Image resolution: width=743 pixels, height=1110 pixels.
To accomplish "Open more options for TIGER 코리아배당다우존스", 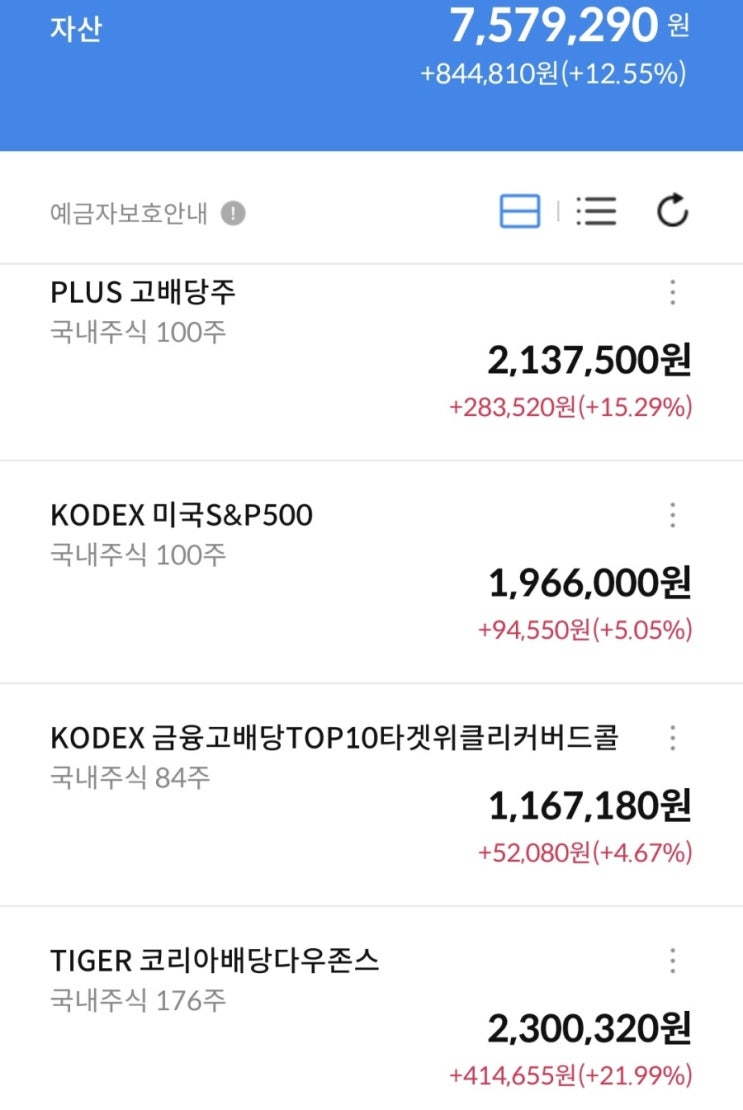I will click(x=672, y=961).
